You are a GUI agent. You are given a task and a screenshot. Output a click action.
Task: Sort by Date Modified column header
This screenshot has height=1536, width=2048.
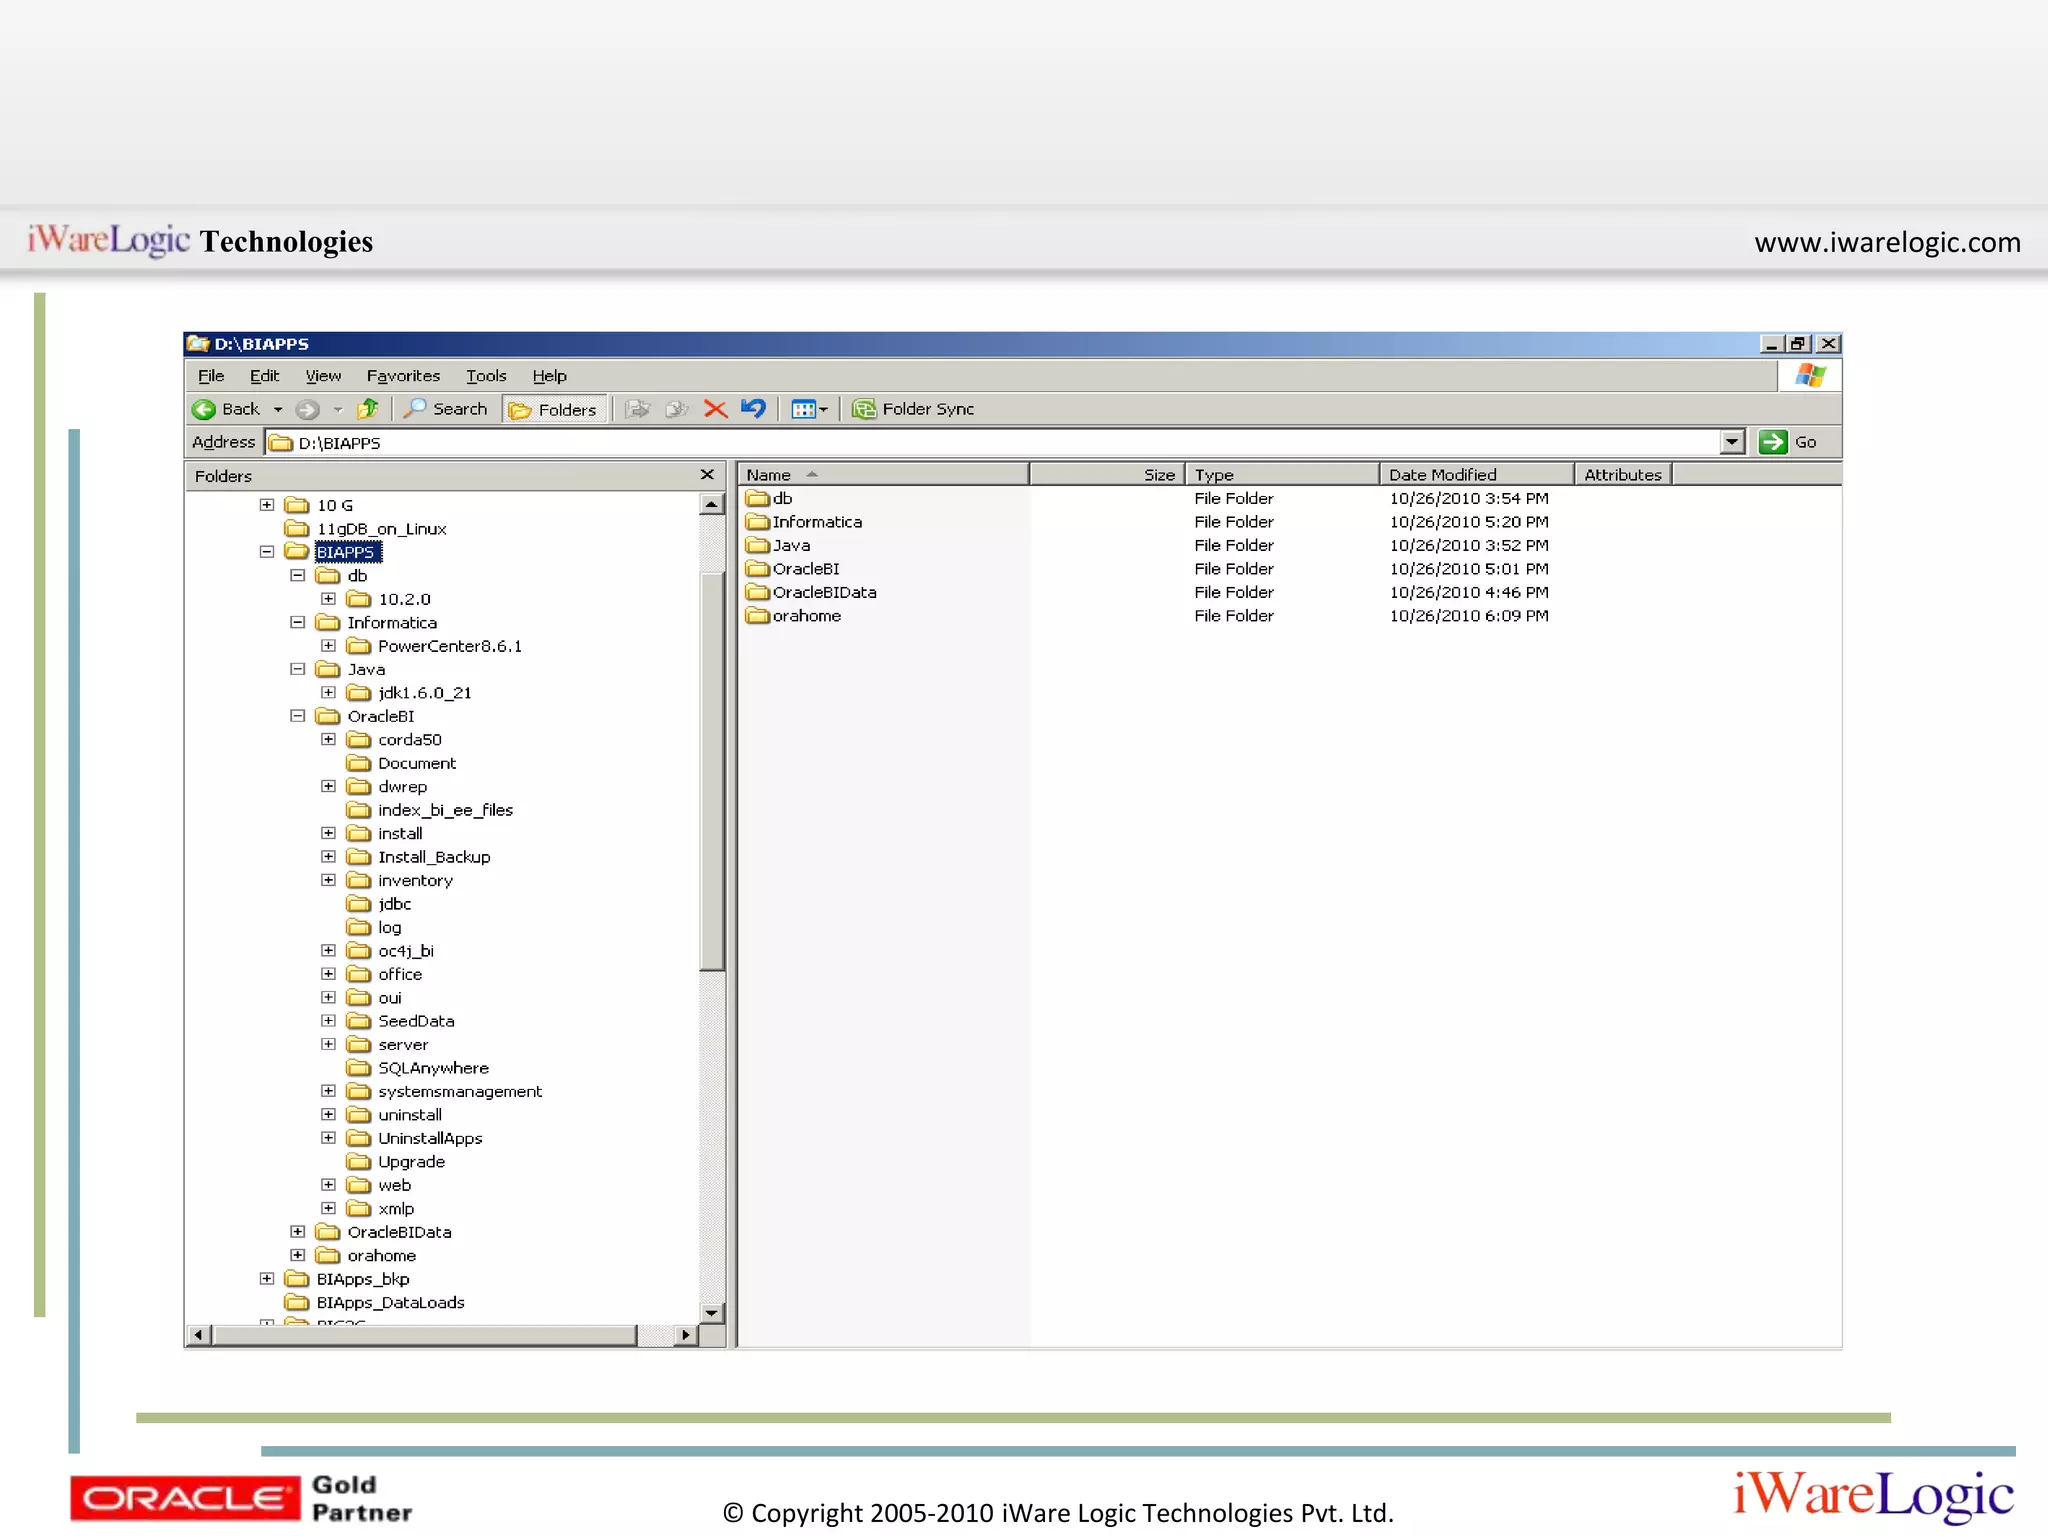tap(1477, 475)
